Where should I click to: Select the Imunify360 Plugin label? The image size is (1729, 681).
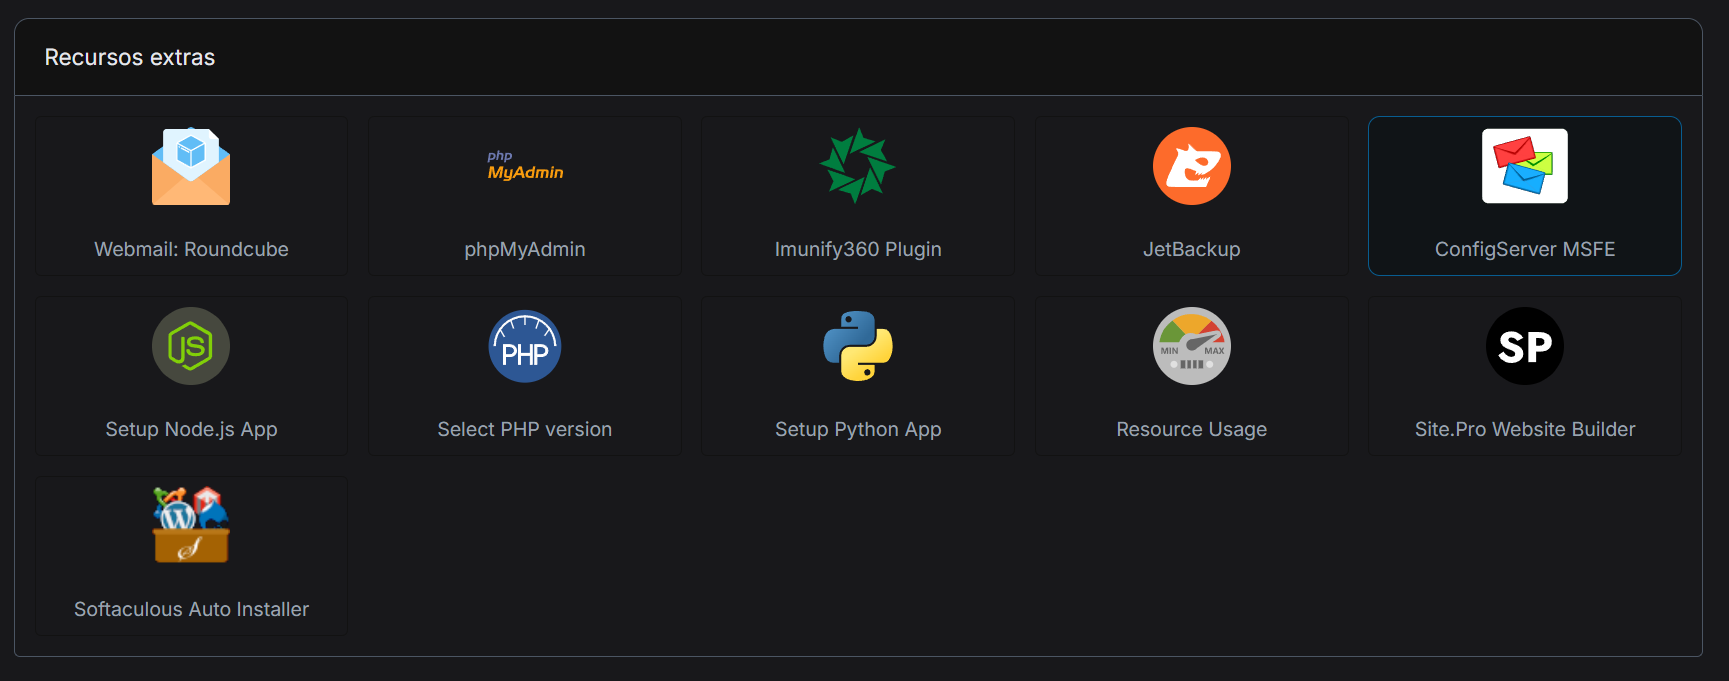[x=858, y=249]
